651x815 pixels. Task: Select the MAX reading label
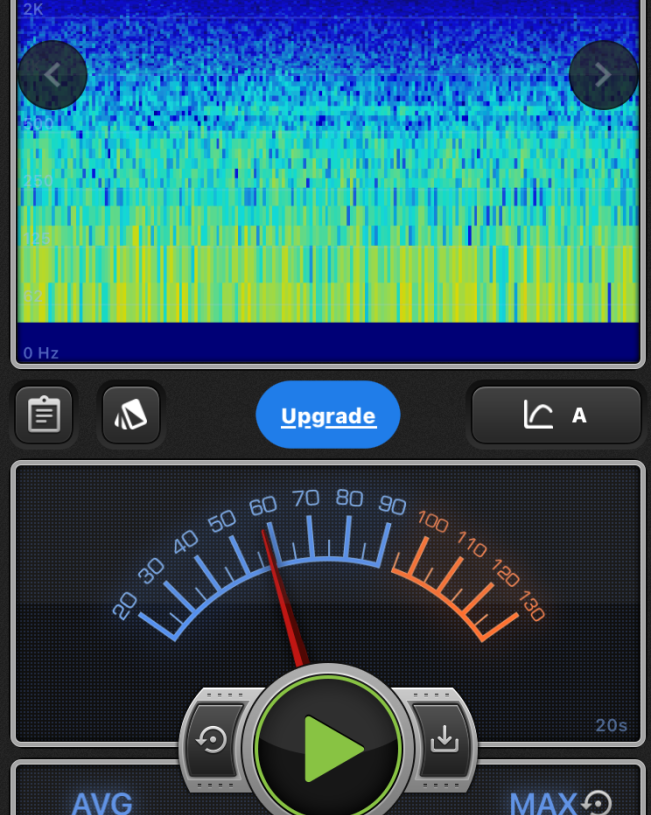(543, 802)
